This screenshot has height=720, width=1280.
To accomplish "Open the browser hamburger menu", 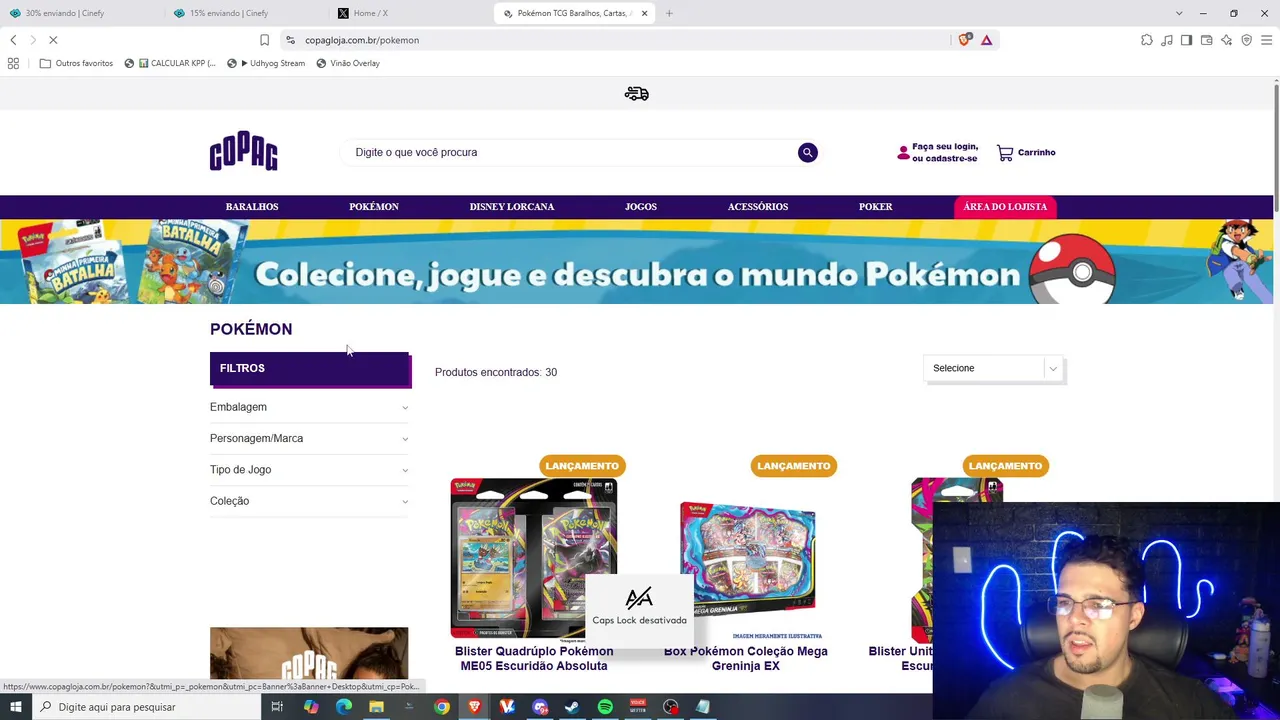I will [1266, 40].
